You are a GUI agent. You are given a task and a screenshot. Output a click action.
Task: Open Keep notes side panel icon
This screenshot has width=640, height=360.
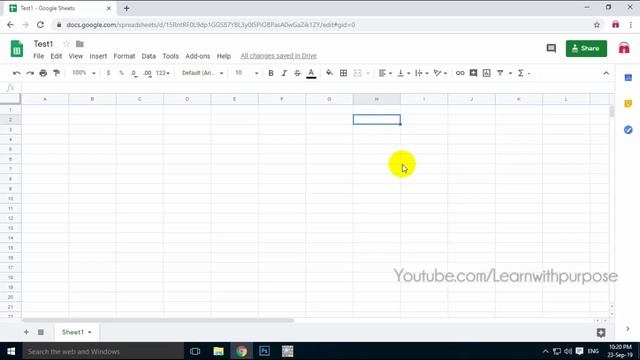click(x=628, y=104)
